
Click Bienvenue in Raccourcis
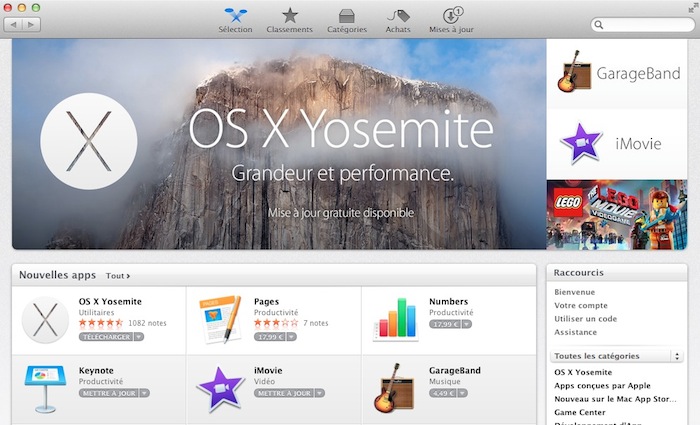pos(575,292)
